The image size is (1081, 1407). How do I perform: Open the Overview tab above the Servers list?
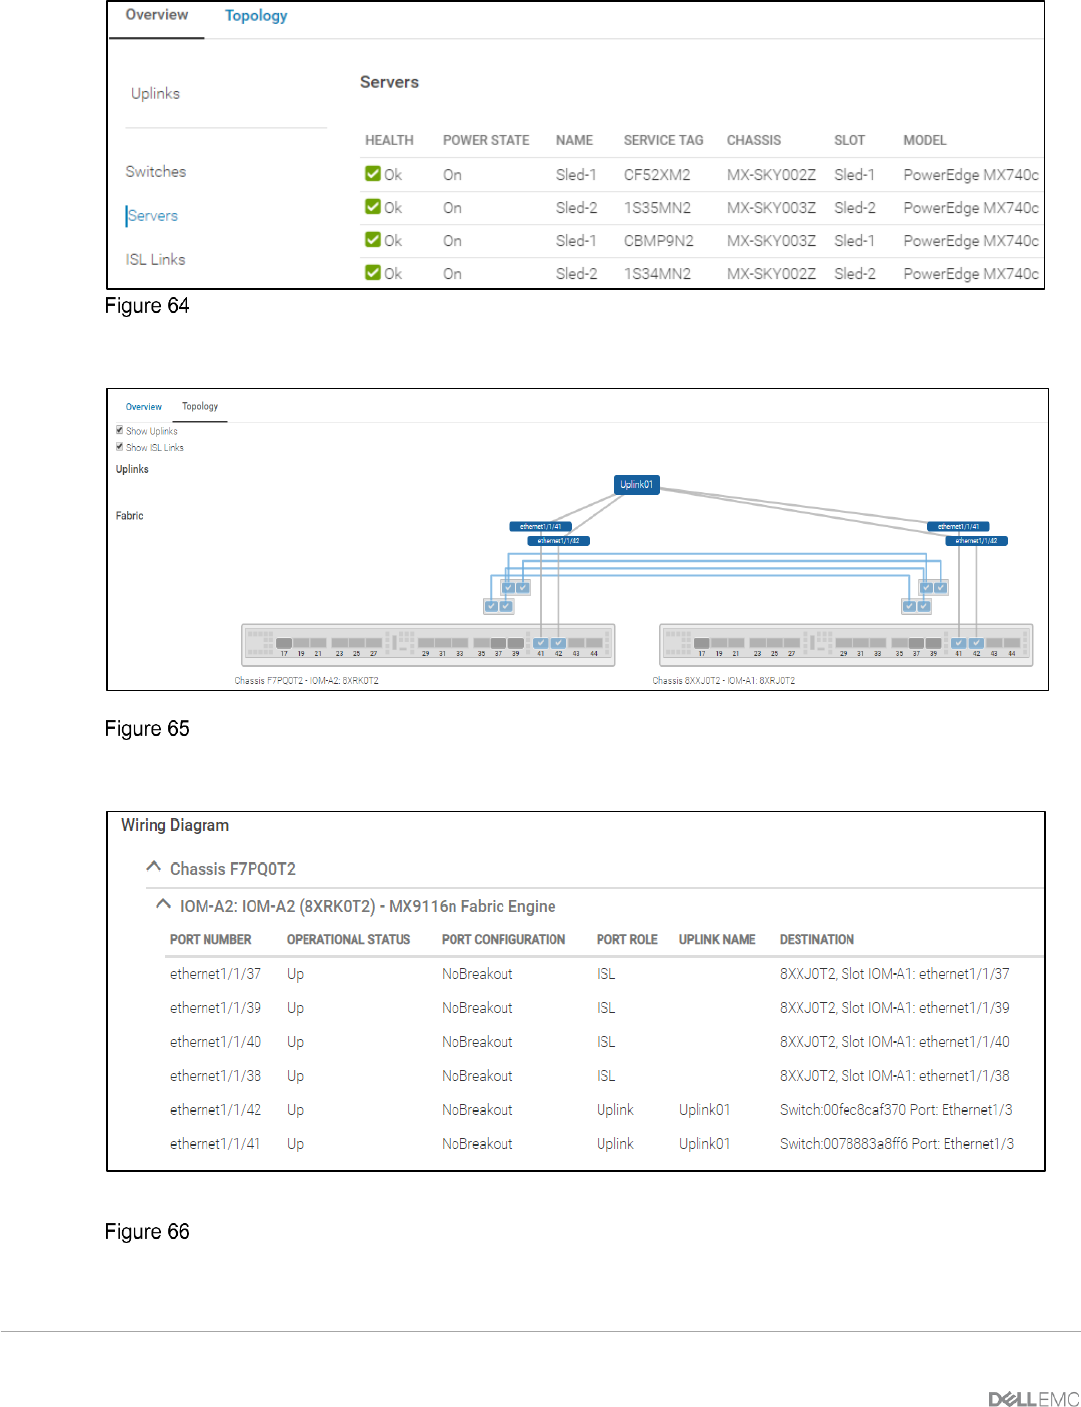156,15
